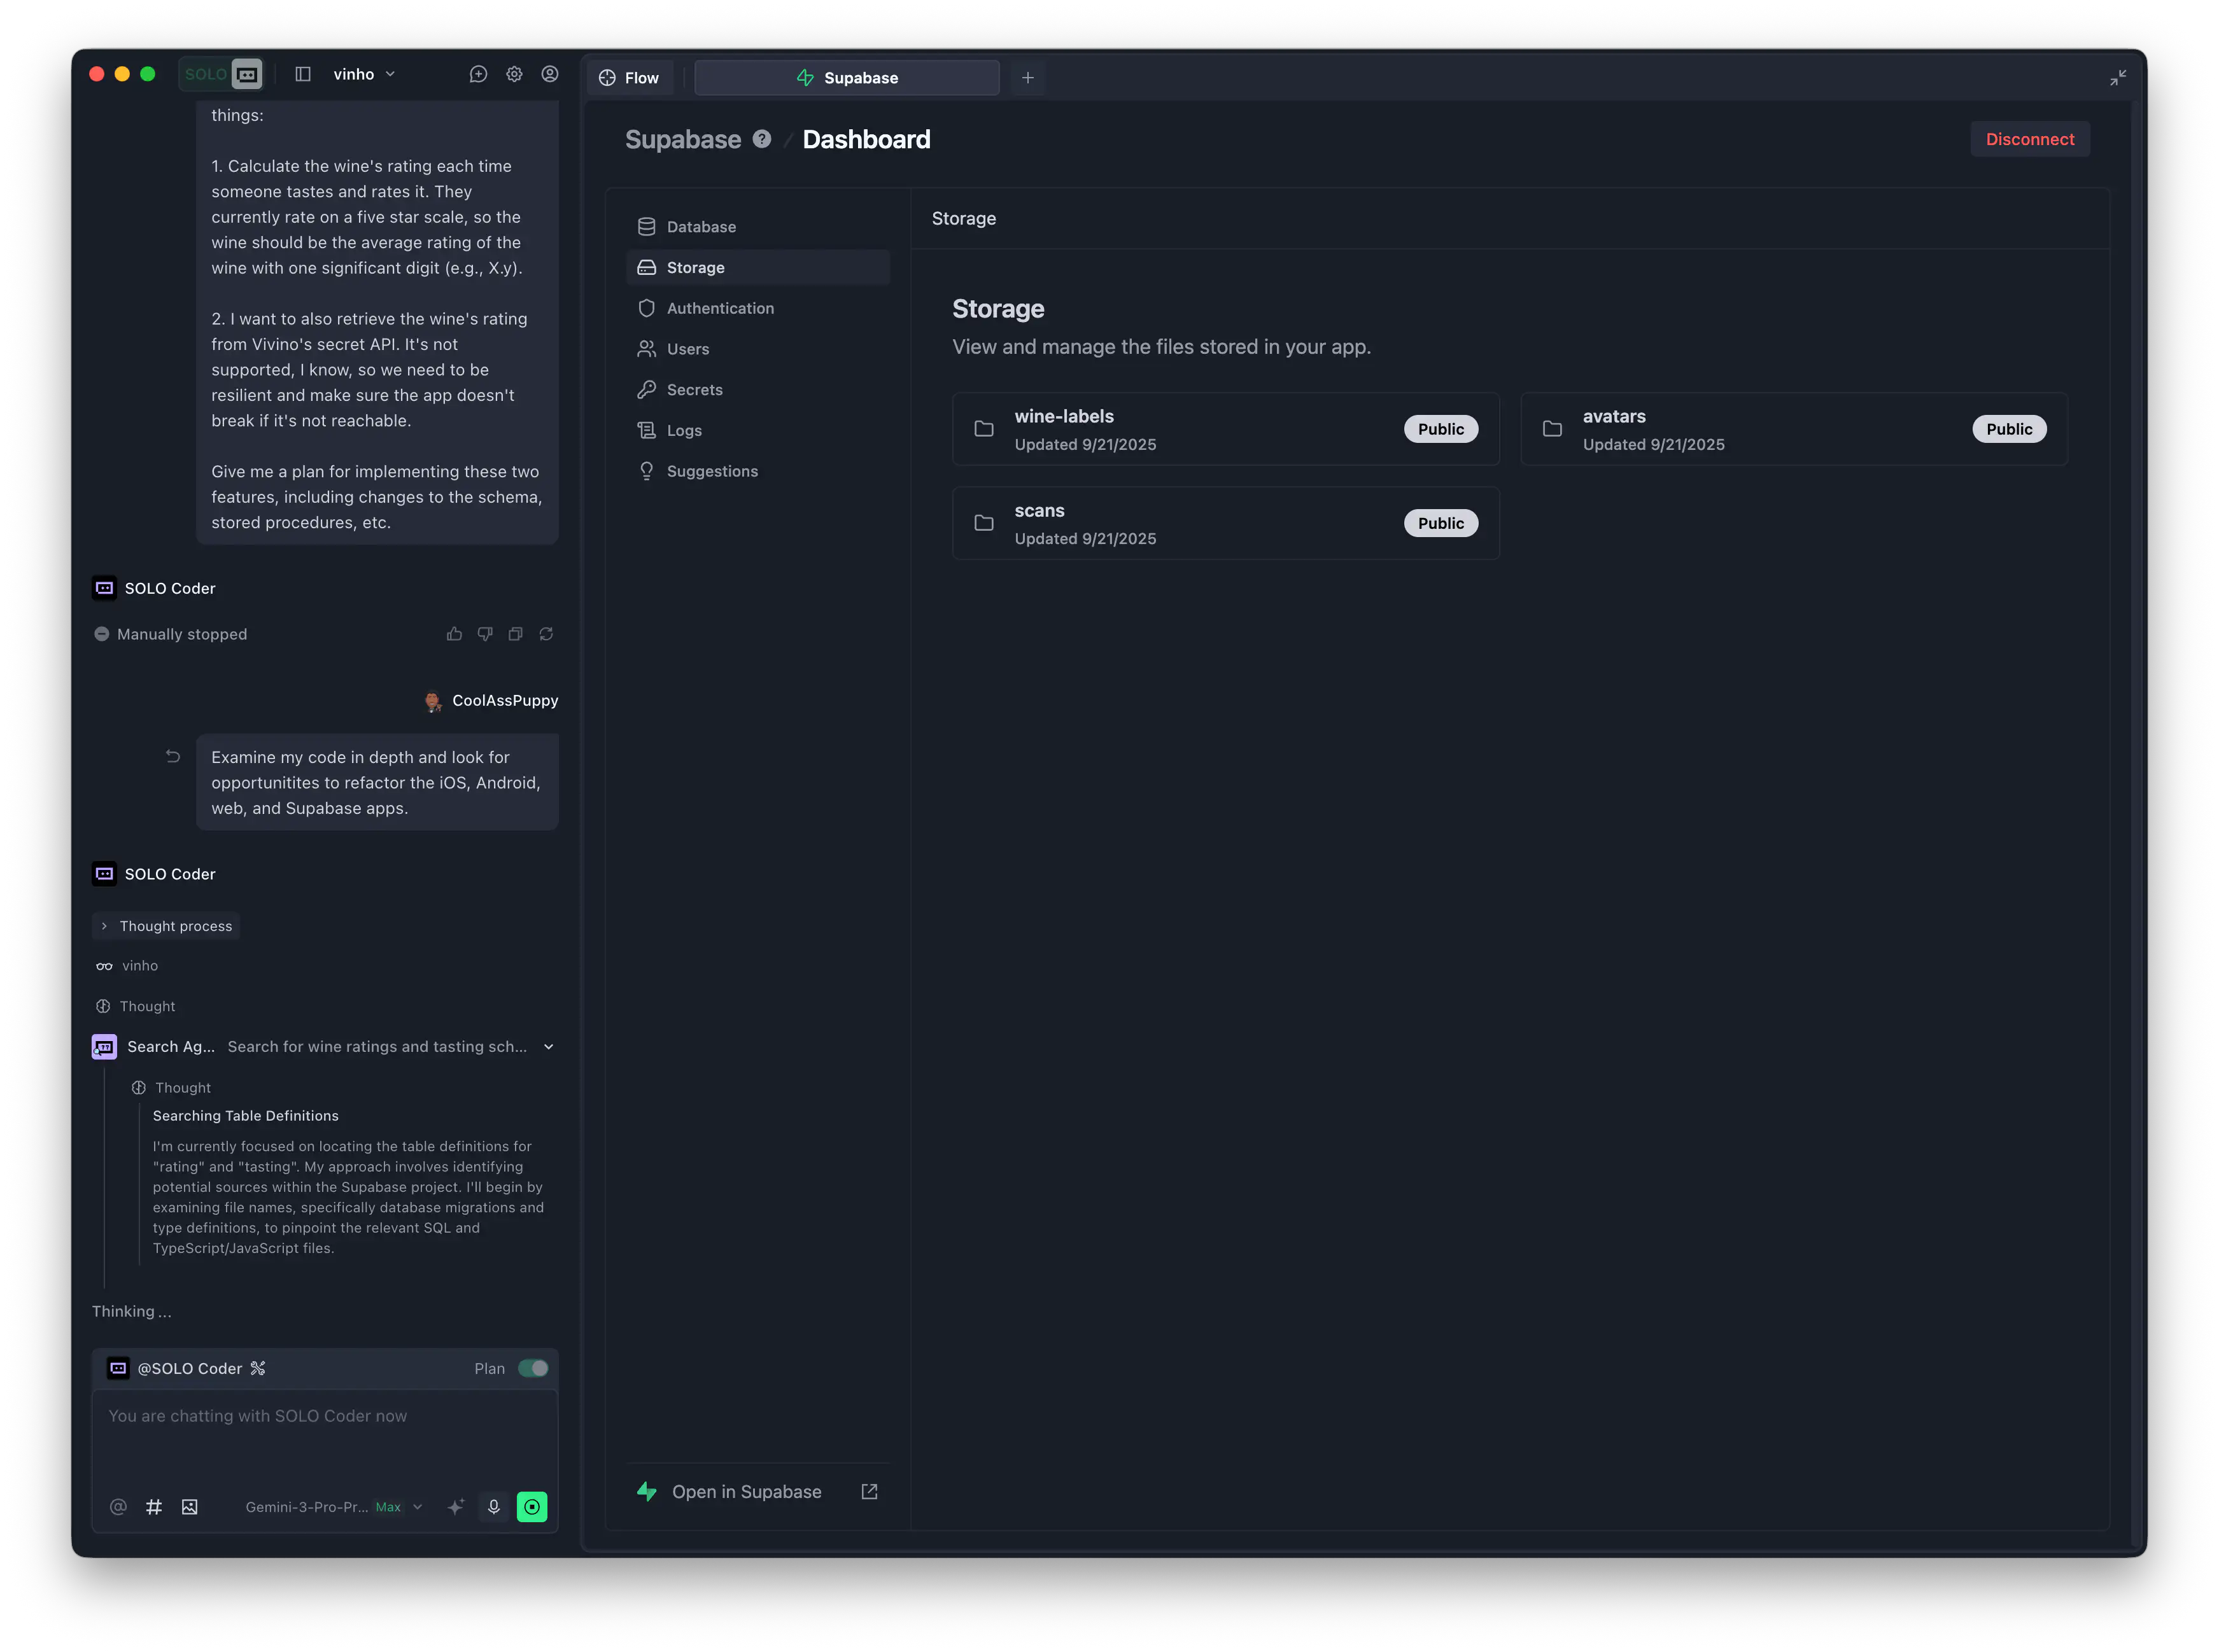Viewport: 2219px width, 1652px height.
Task: Attach an image to the chat
Action: [x=190, y=1507]
